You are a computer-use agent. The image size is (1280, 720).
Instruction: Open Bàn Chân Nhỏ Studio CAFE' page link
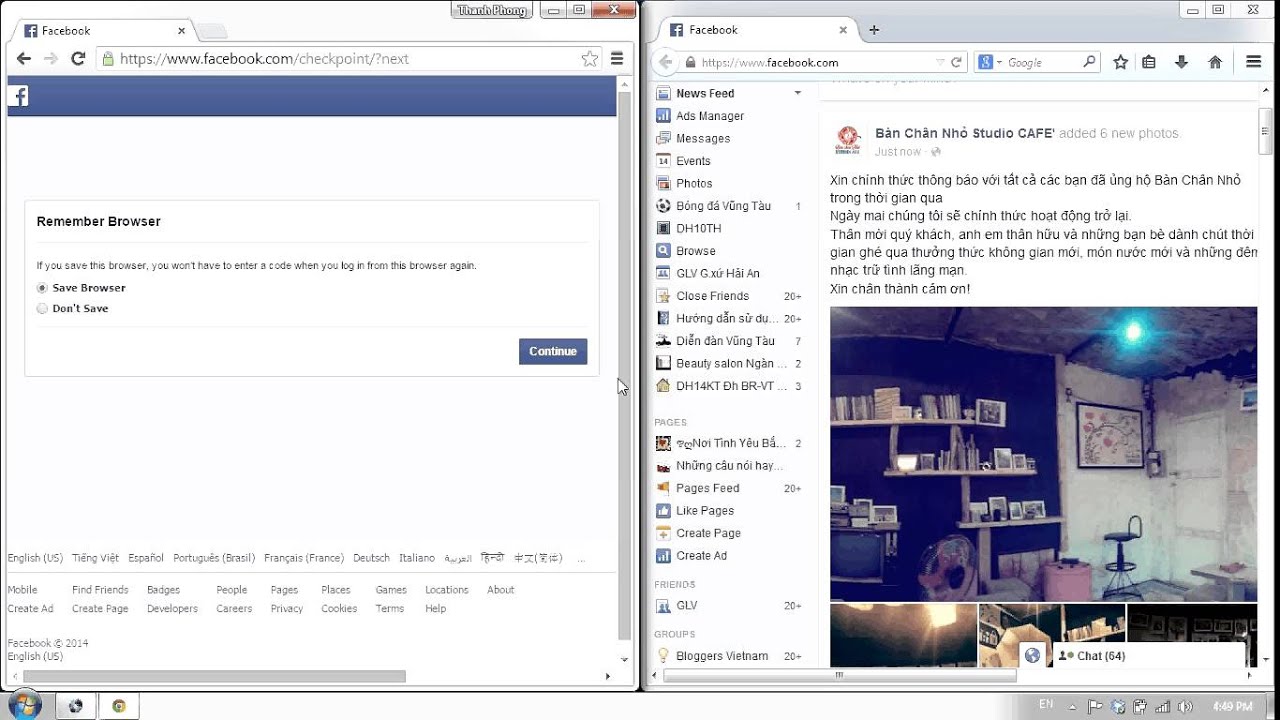point(966,133)
